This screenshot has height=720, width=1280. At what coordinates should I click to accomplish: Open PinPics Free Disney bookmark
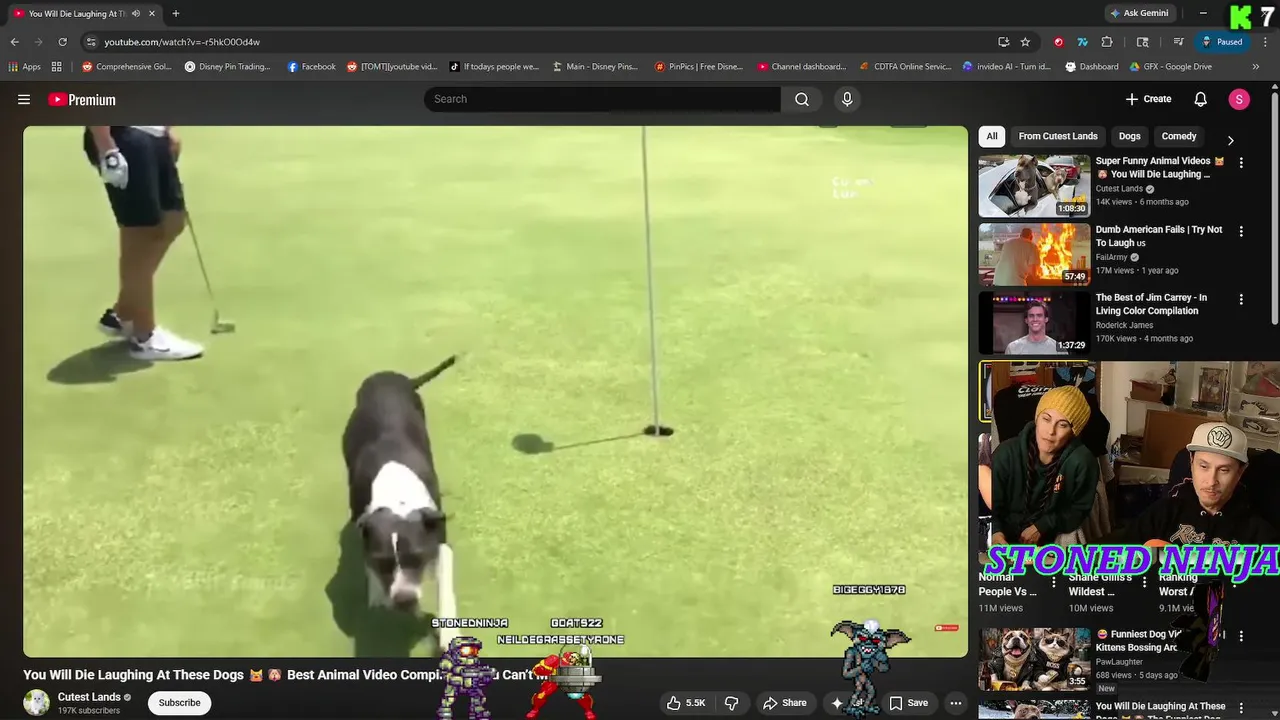pyautogui.click(x=698, y=67)
